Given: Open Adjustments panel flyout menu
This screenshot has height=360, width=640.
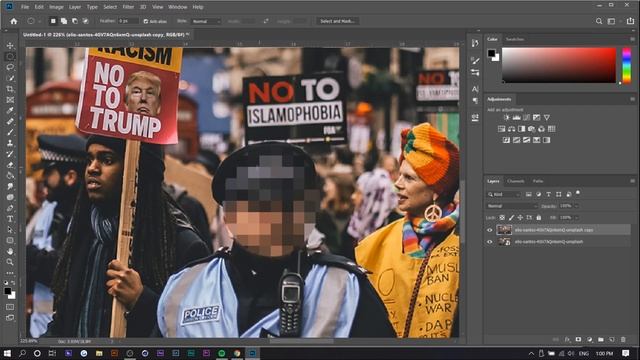Looking at the screenshot, I should coord(632,99).
